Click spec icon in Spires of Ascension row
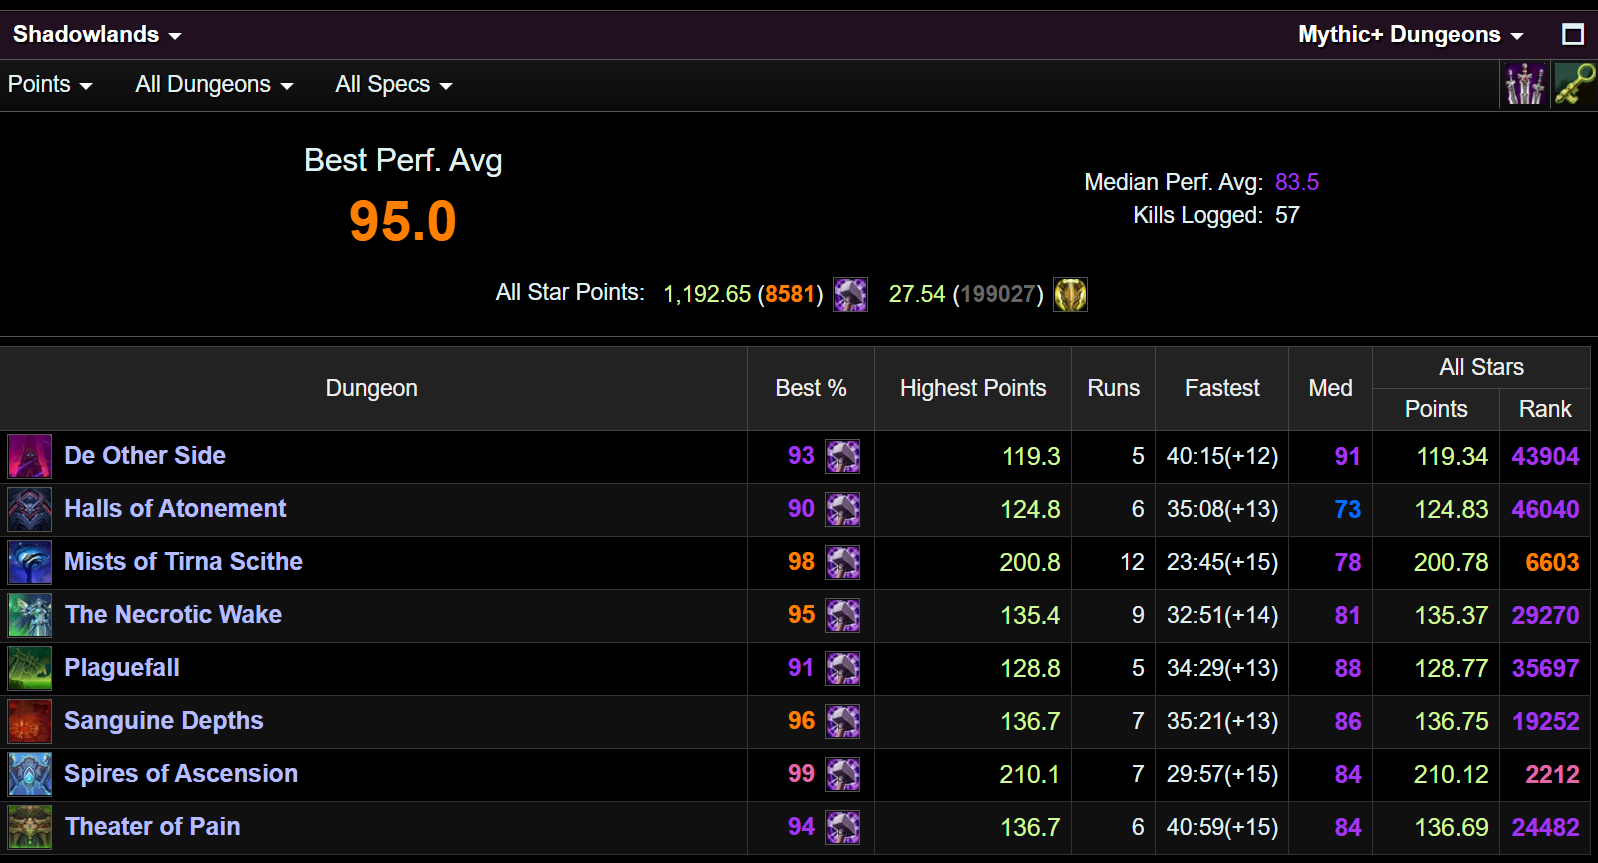Viewport: 1598px width, 863px height. (x=842, y=775)
